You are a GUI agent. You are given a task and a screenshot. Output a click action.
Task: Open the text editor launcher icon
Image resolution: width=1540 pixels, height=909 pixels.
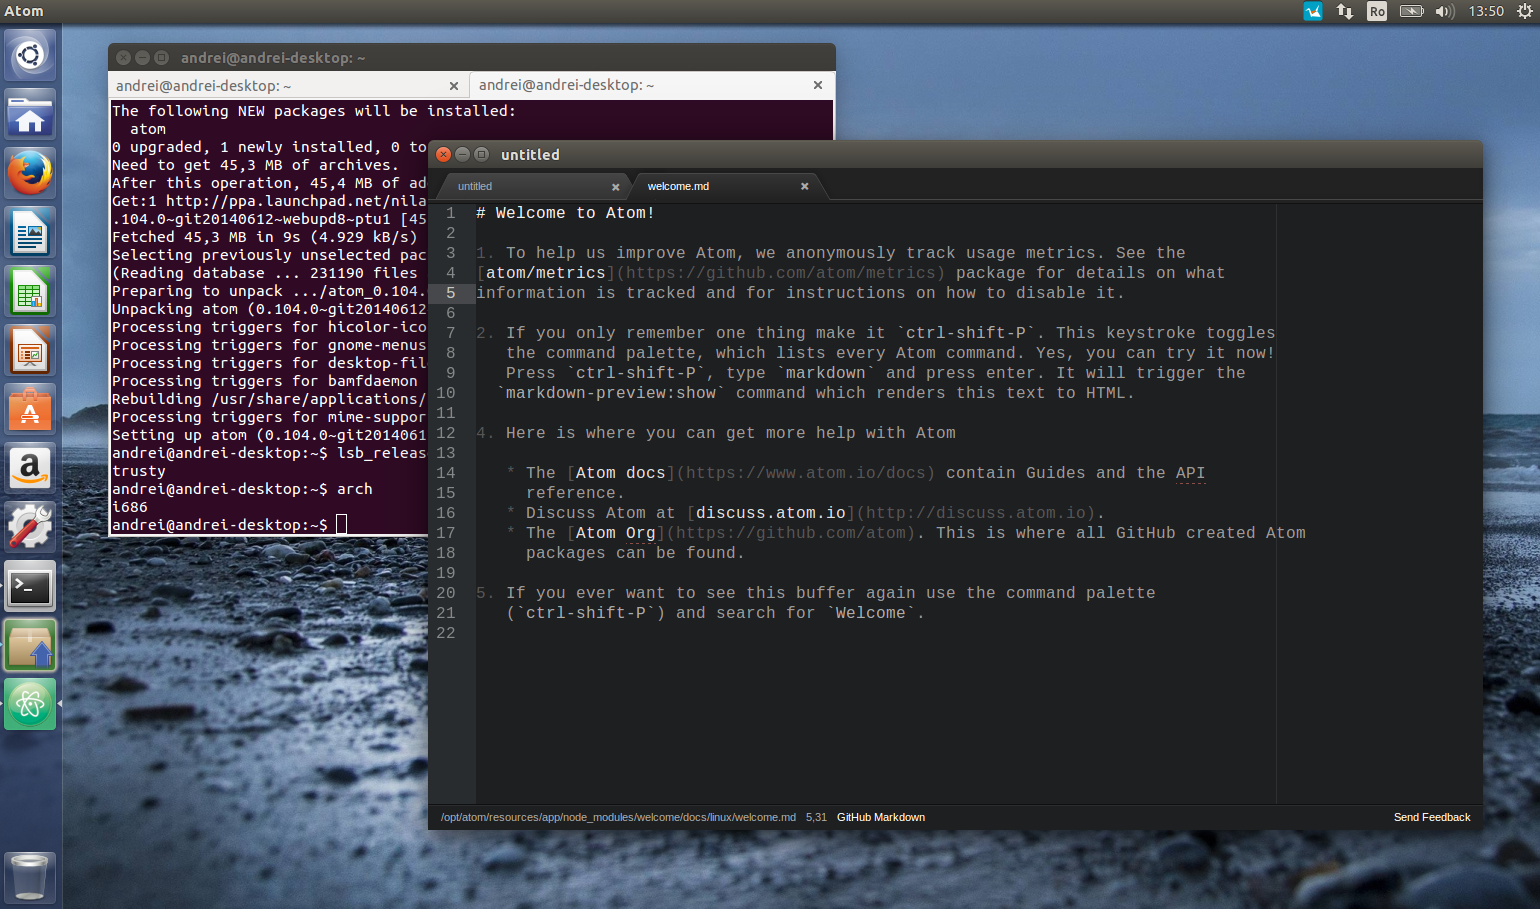(x=30, y=232)
